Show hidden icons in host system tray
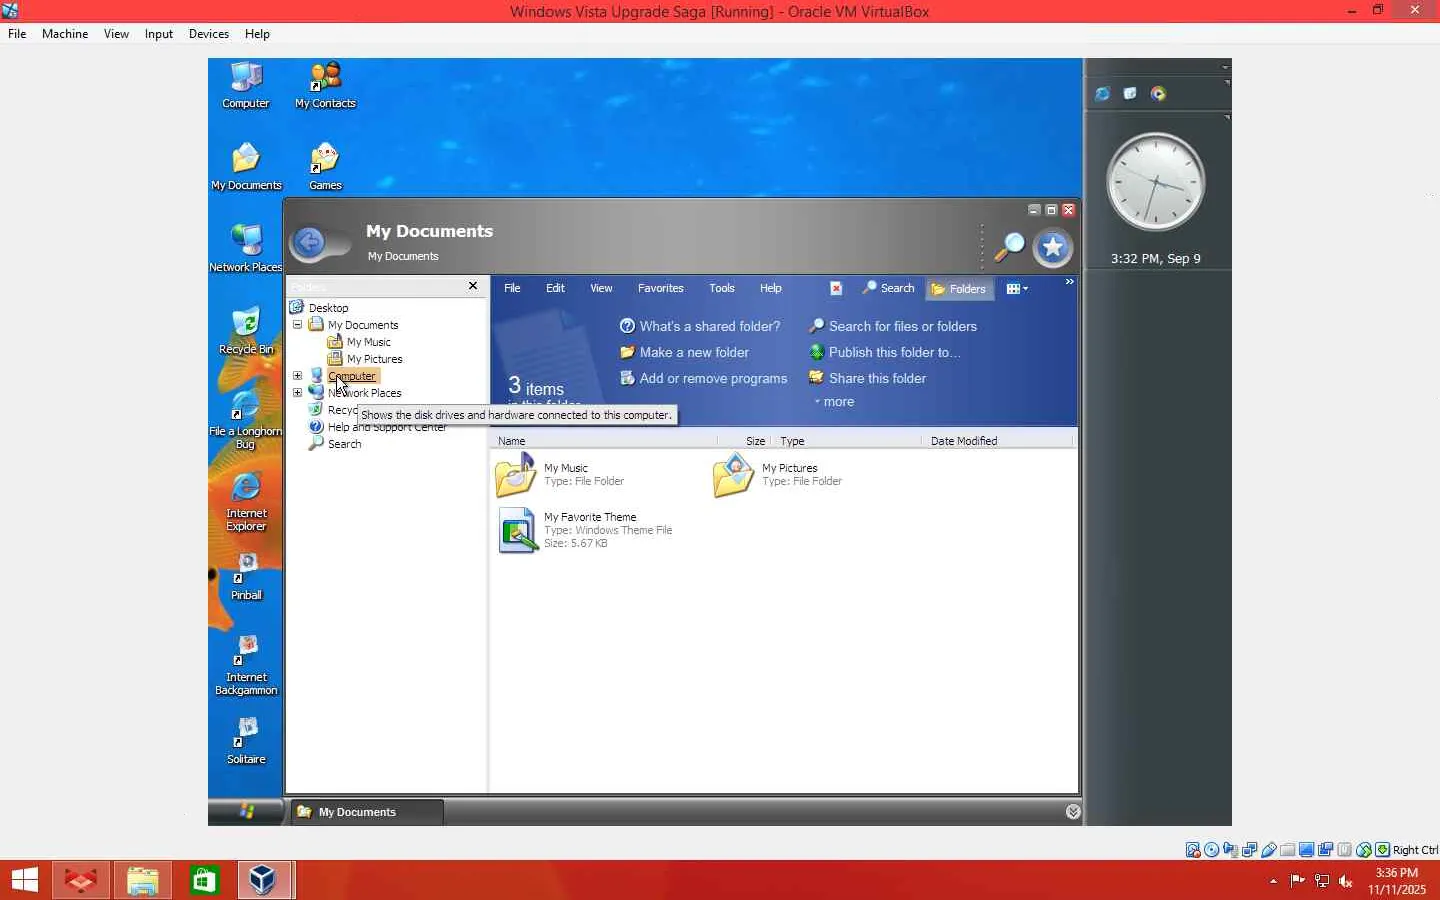Image resolution: width=1440 pixels, height=900 pixels. tap(1273, 882)
